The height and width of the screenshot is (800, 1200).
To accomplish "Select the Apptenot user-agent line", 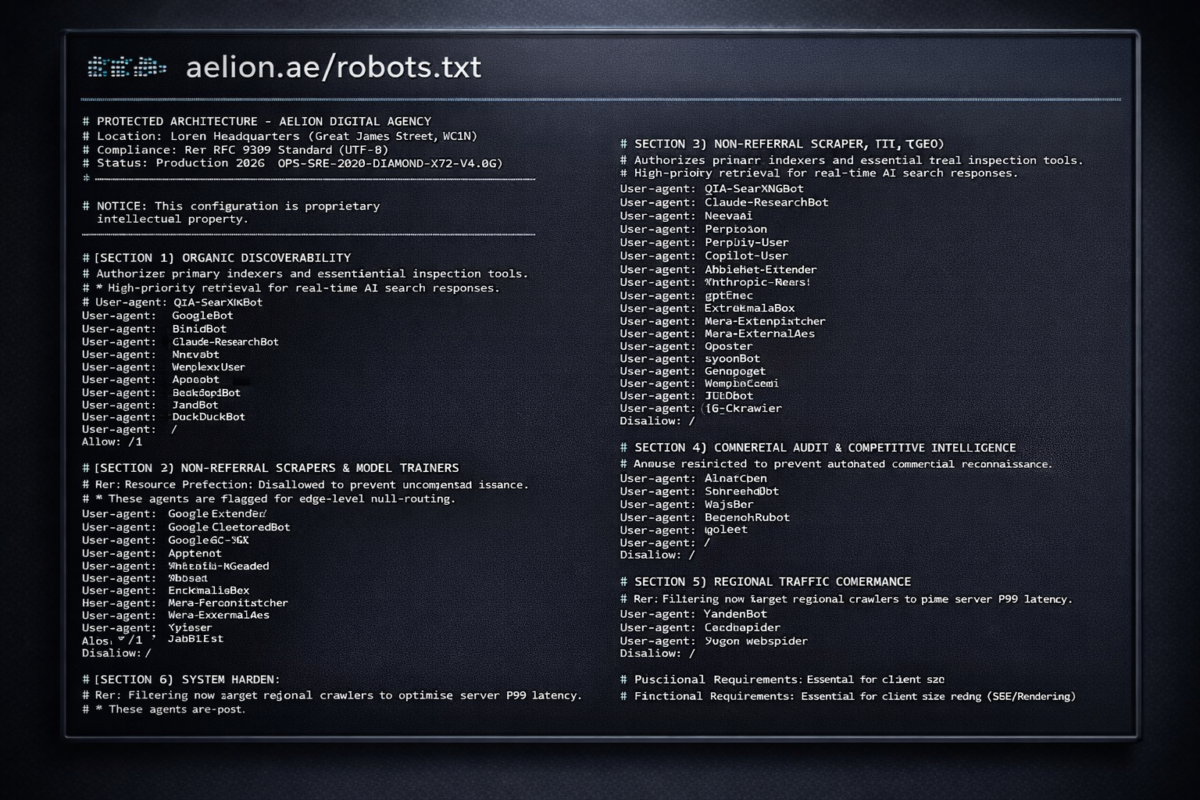I will point(152,552).
